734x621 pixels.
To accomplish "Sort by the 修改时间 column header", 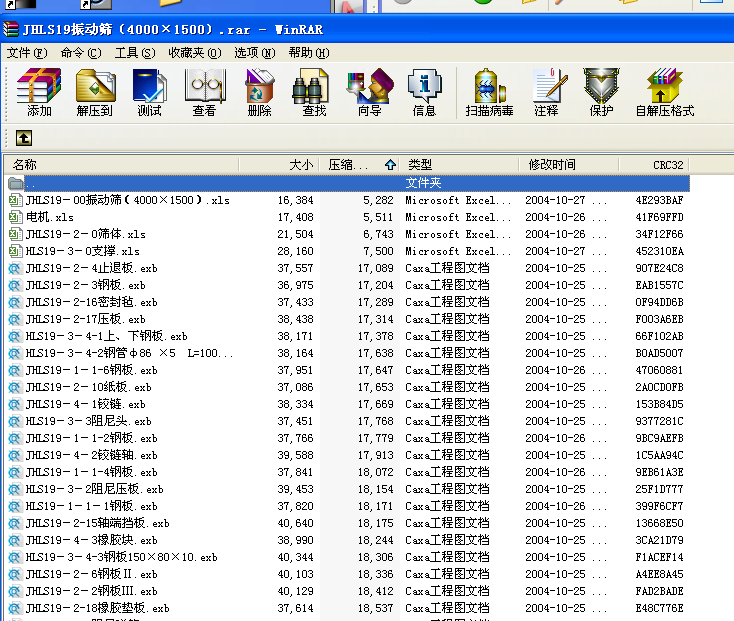I will coord(569,165).
